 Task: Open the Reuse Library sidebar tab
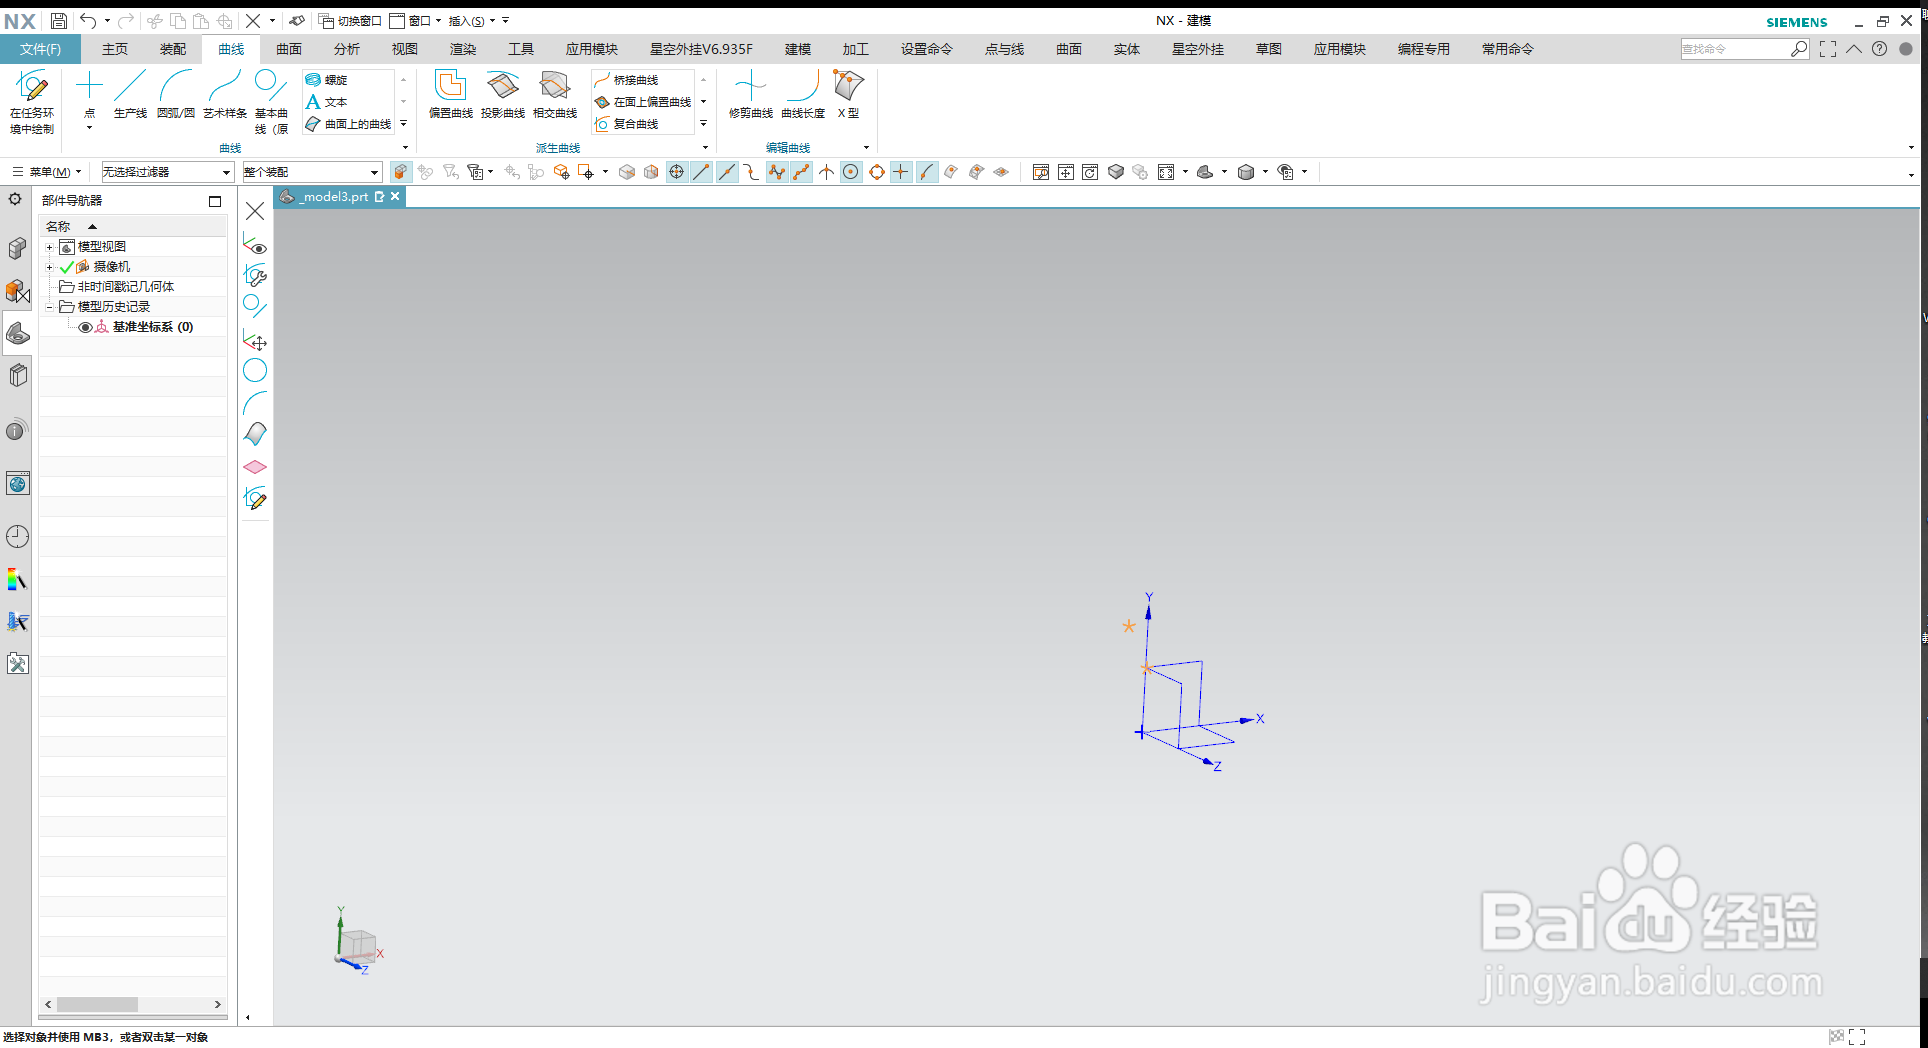pyautogui.click(x=17, y=376)
